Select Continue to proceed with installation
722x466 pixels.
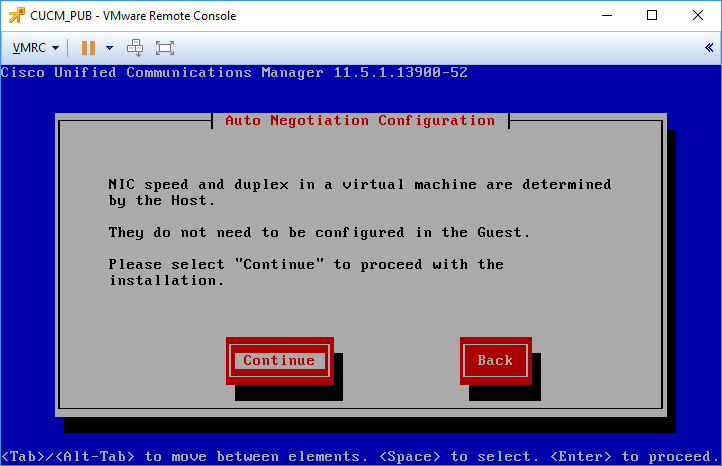279,361
